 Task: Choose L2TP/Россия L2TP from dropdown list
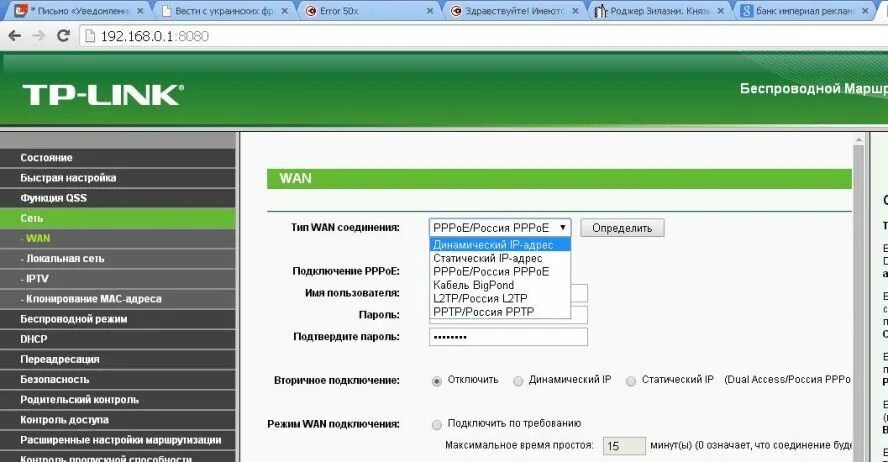500,298
